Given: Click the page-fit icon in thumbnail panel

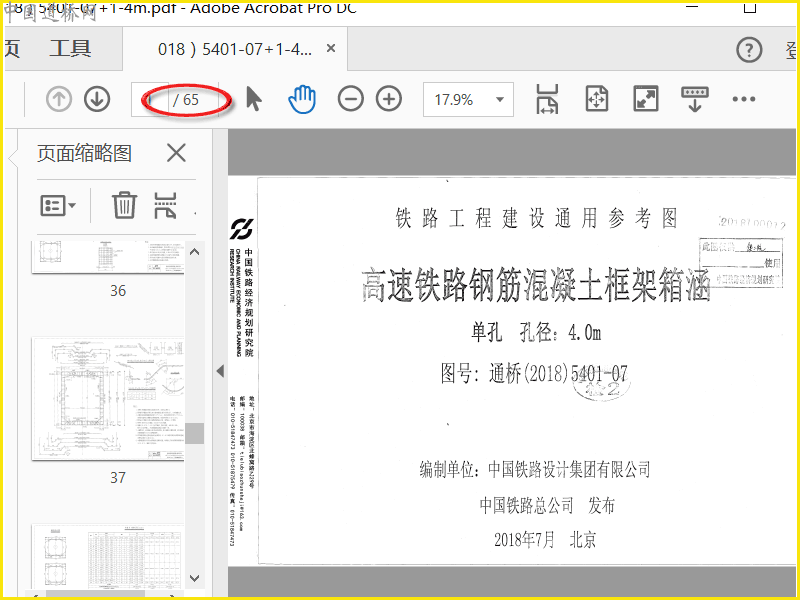Looking at the screenshot, I should [165, 205].
